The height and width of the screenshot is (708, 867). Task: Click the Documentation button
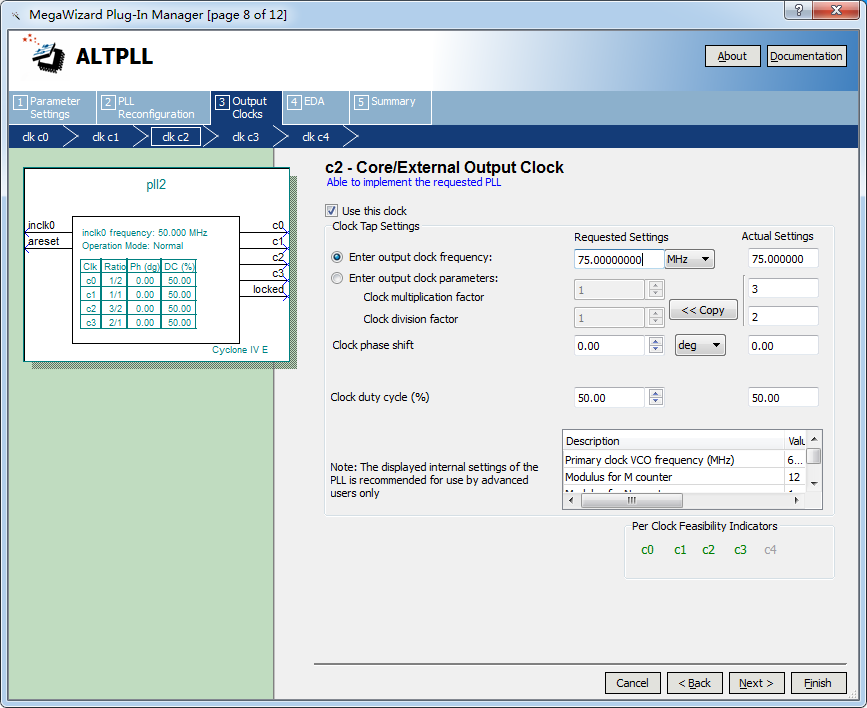806,56
